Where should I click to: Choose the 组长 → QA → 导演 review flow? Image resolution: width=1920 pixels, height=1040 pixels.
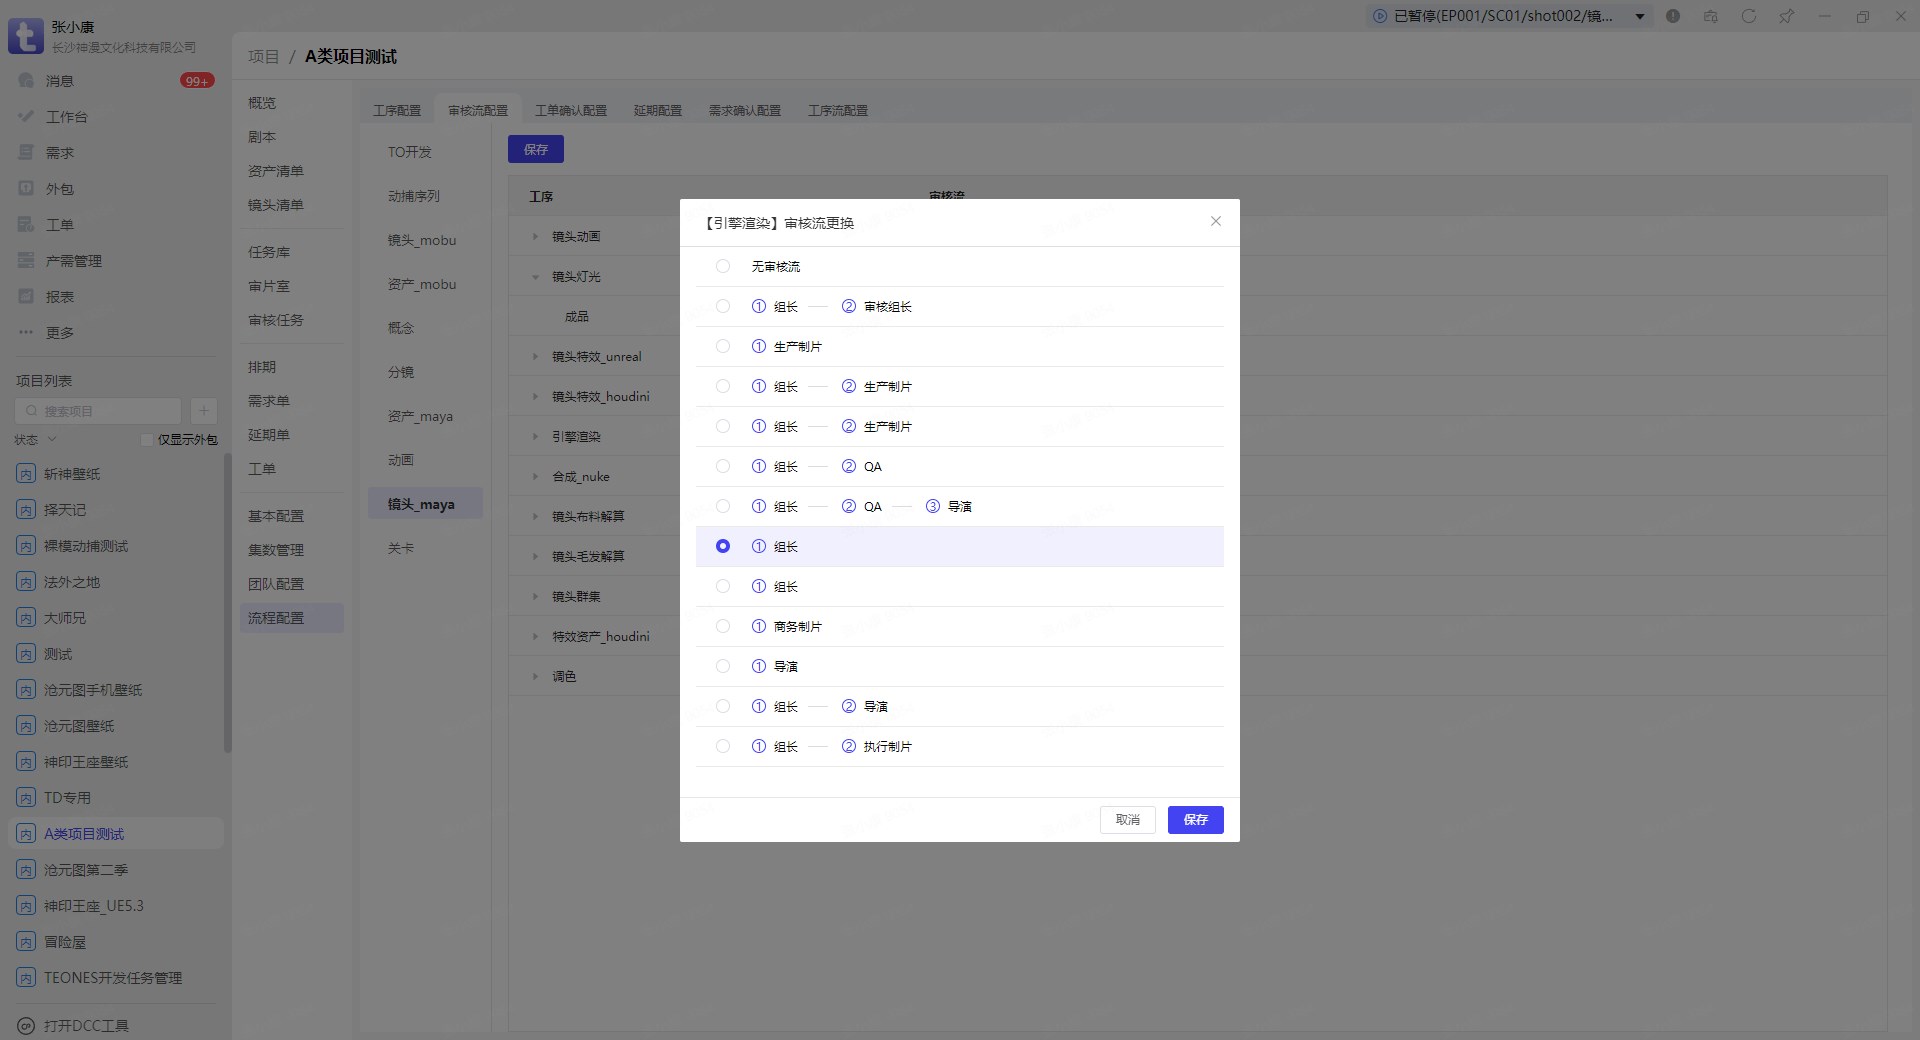pyautogui.click(x=723, y=506)
